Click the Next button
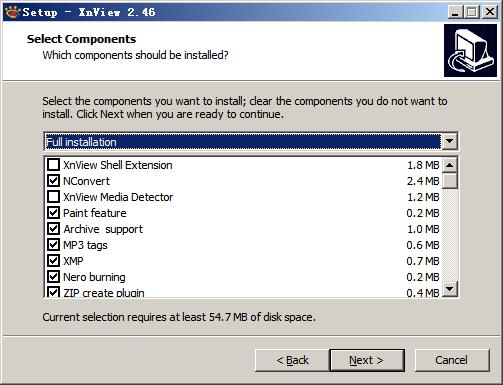503x385 pixels. 367,360
